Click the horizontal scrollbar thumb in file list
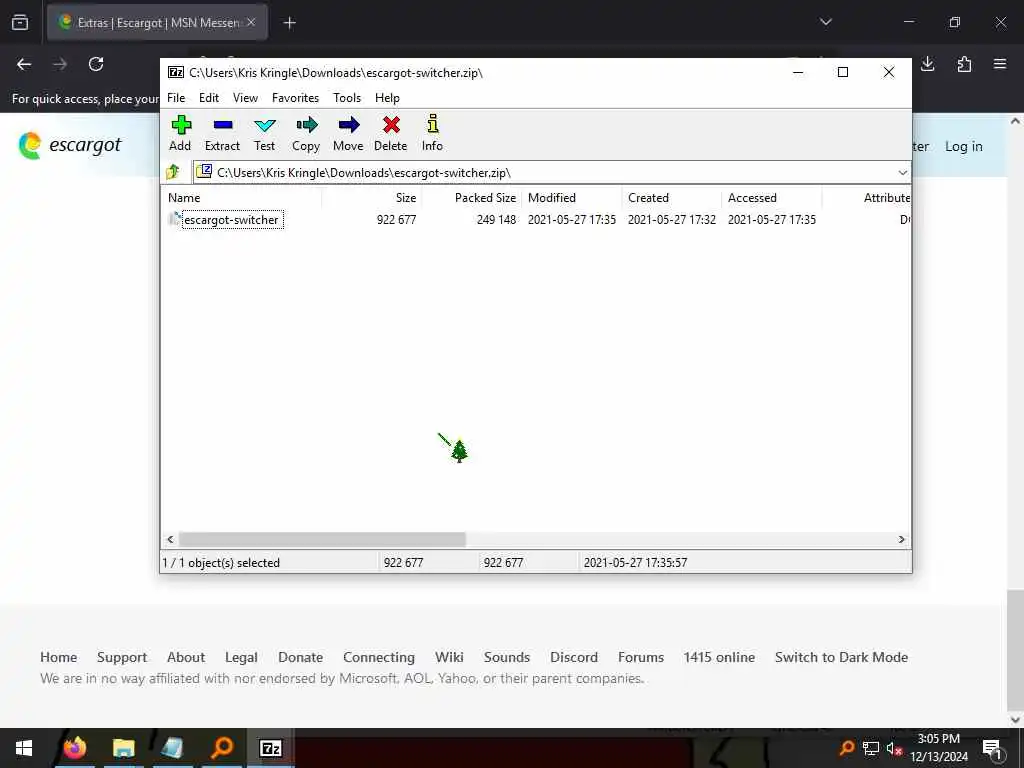The width and height of the screenshot is (1024, 768). point(322,539)
